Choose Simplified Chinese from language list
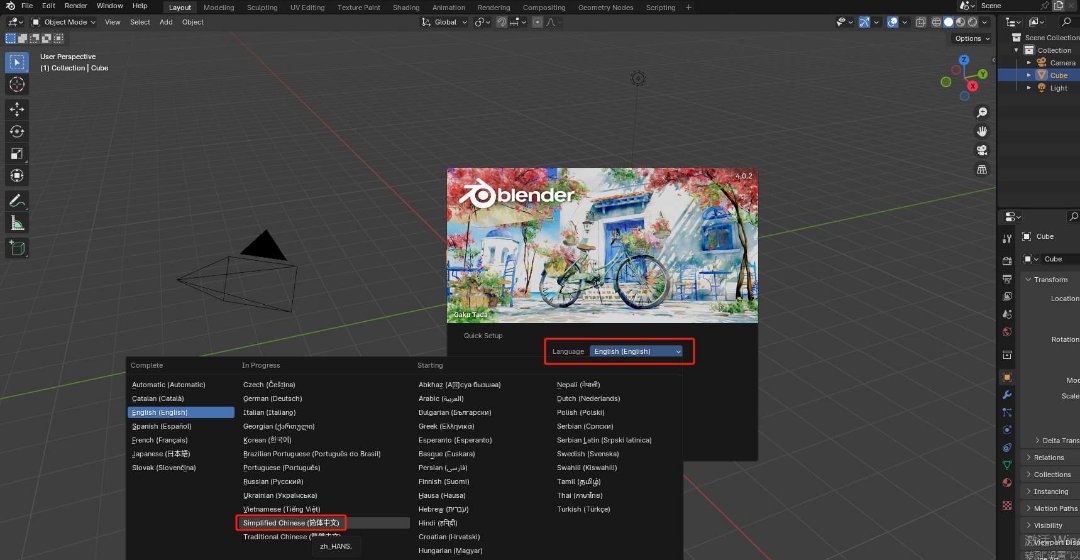Screen dimensions: 1080x560 tap(291, 522)
